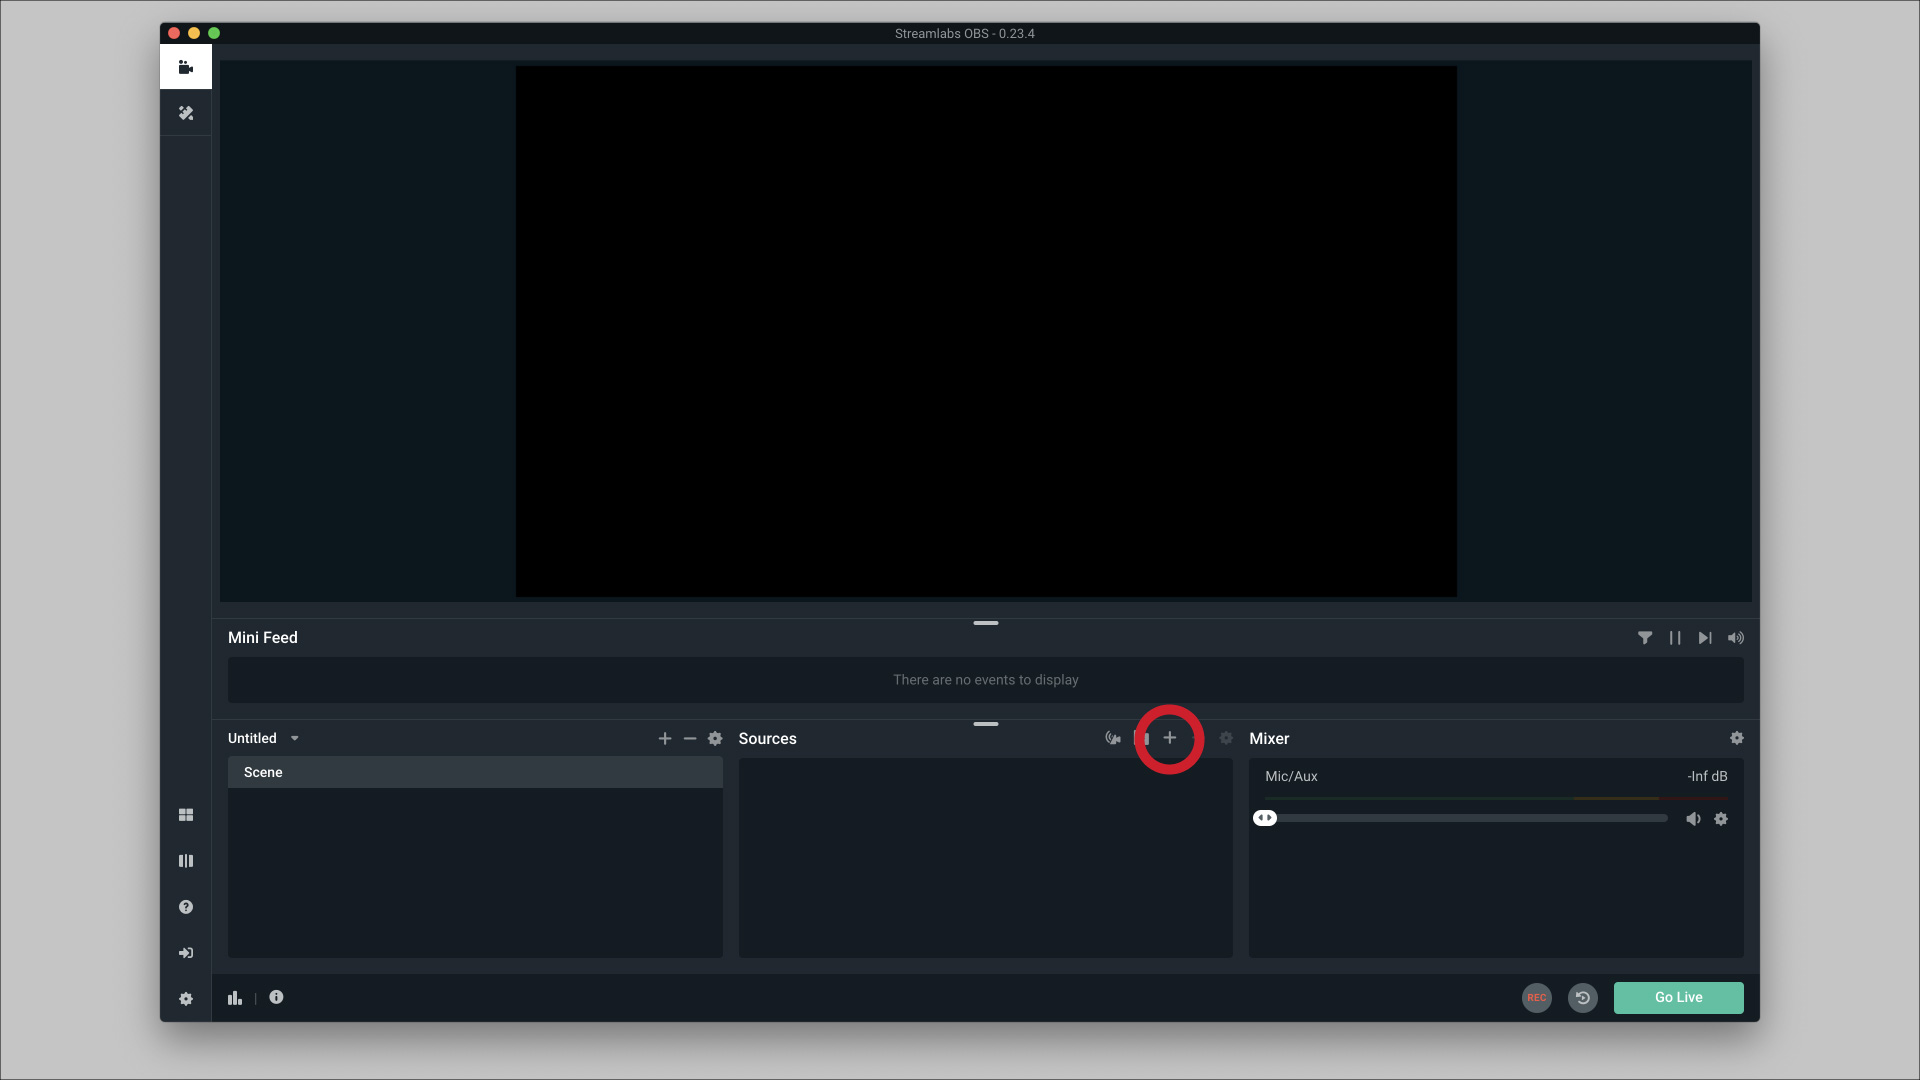Image resolution: width=1920 pixels, height=1080 pixels.
Task: Show the info icon in status bar
Action: [x=276, y=997]
